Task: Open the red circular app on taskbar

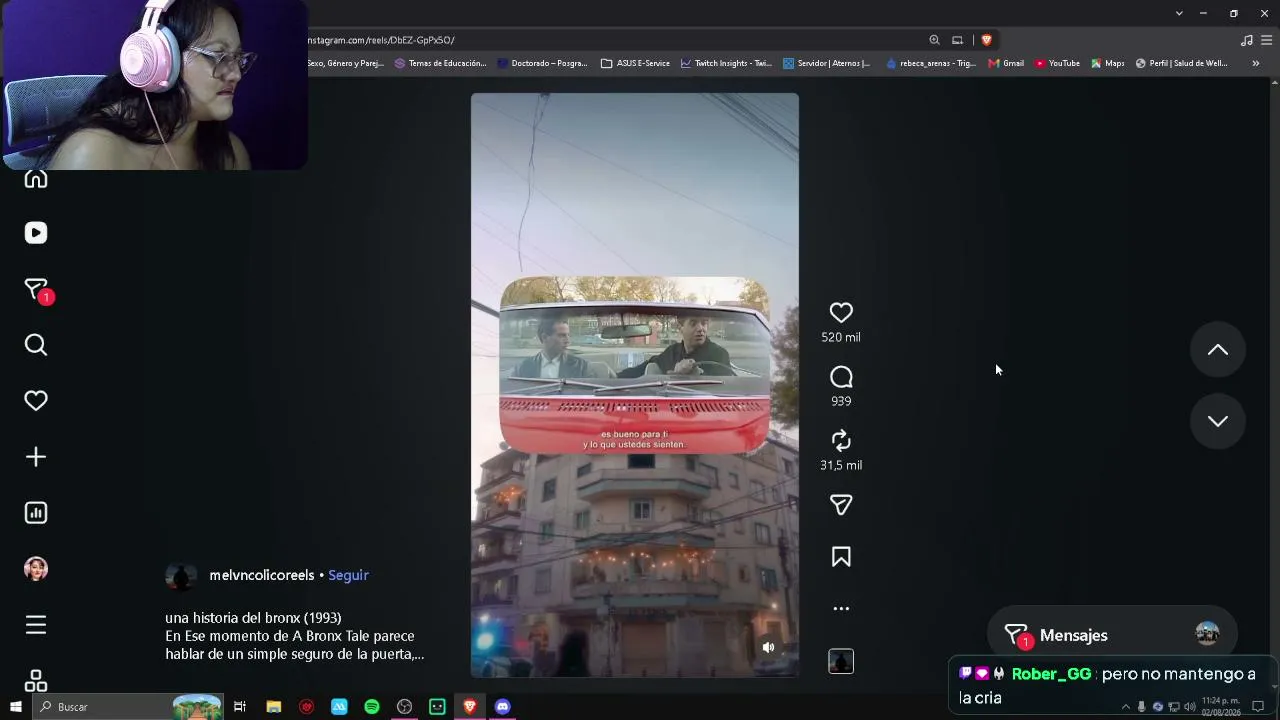Action: click(306, 707)
